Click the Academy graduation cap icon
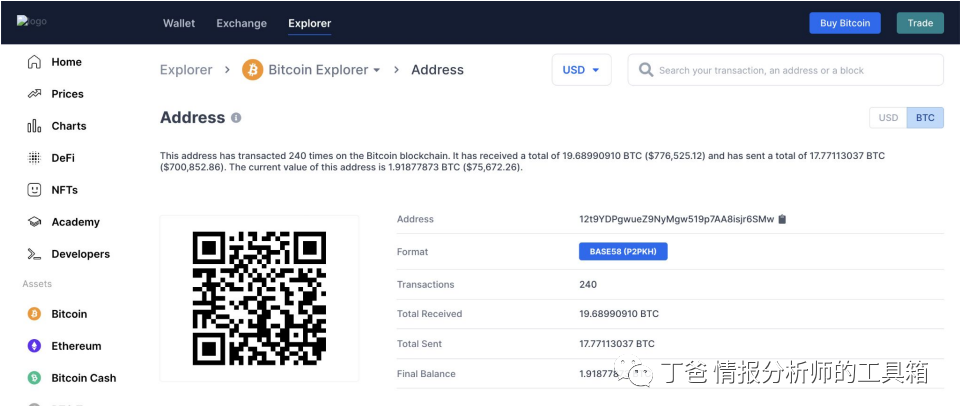This screenshot has height=415, width=960. (34, 222)
